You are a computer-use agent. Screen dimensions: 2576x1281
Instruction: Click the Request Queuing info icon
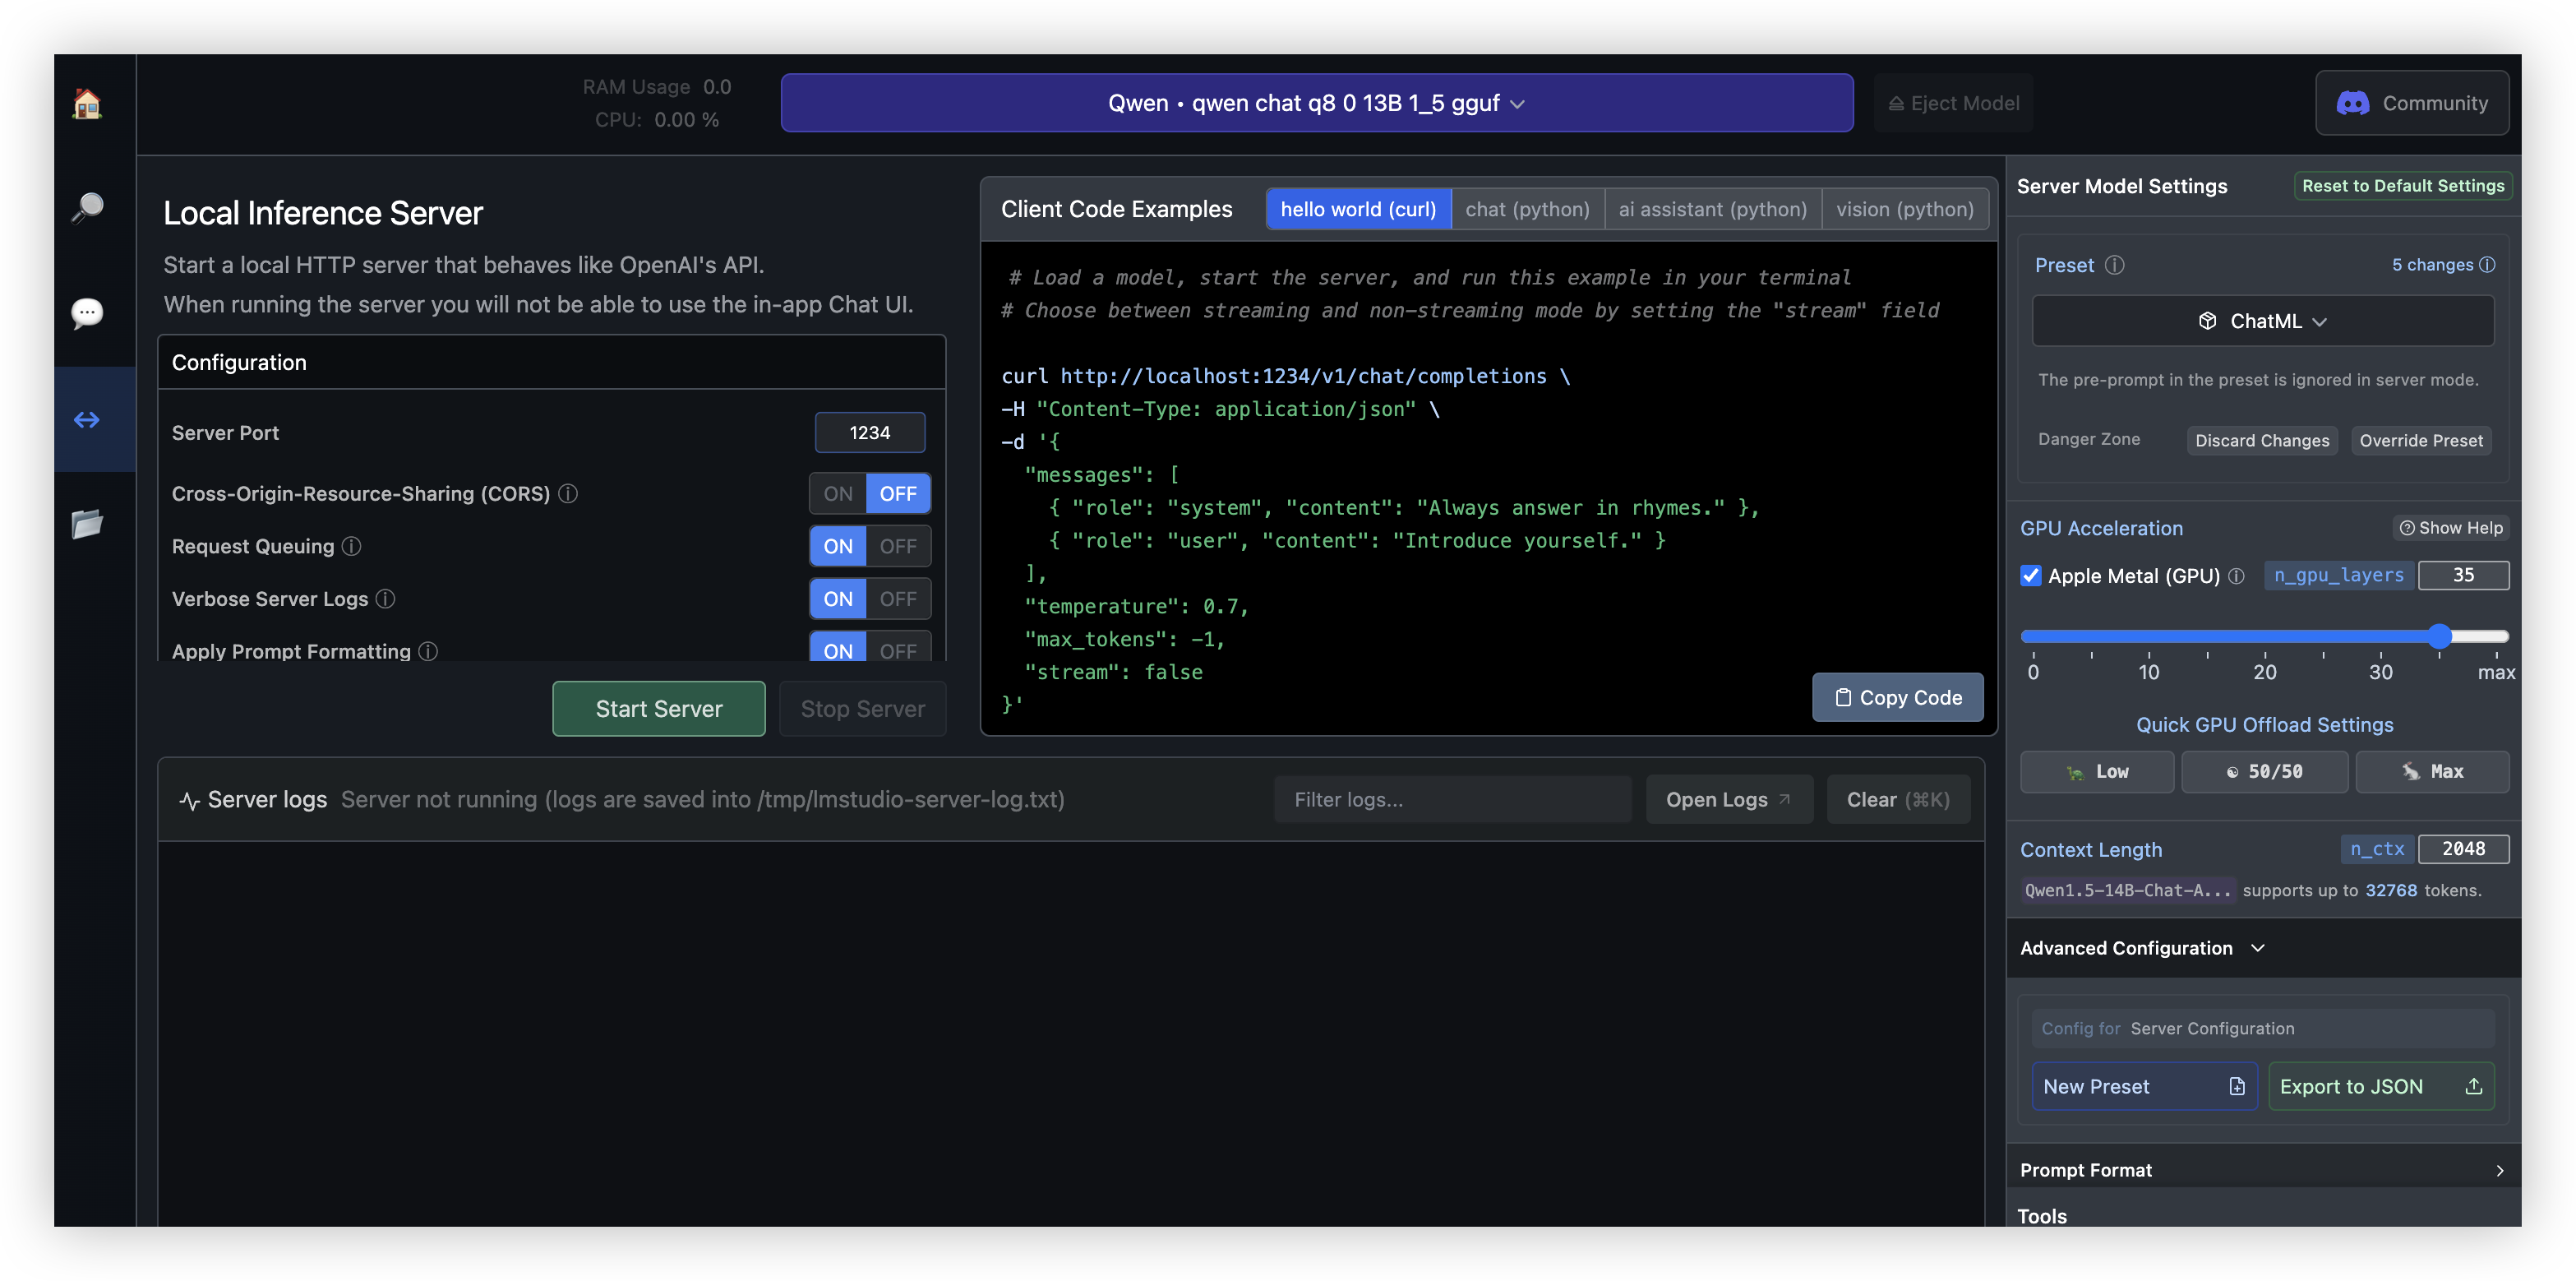pos(351,546)
